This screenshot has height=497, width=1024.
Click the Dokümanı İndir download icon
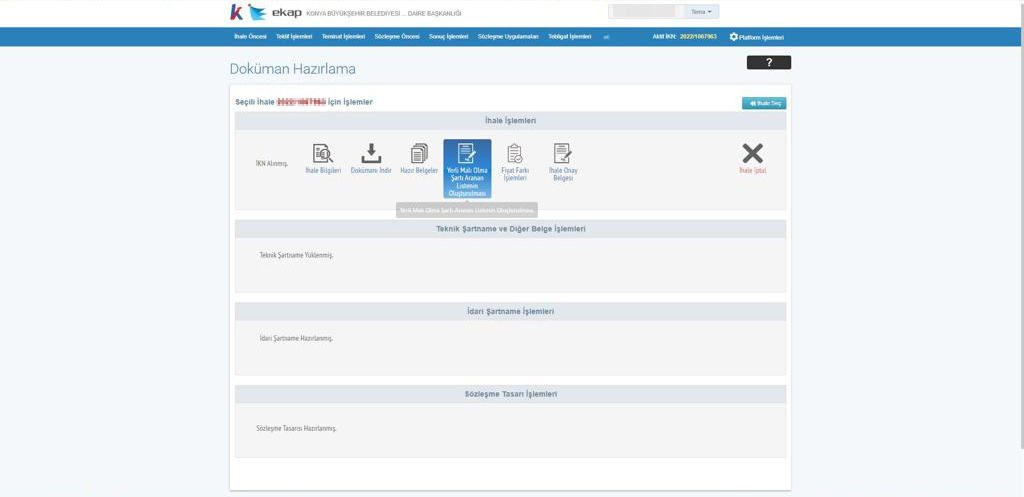tap(371, 154)
